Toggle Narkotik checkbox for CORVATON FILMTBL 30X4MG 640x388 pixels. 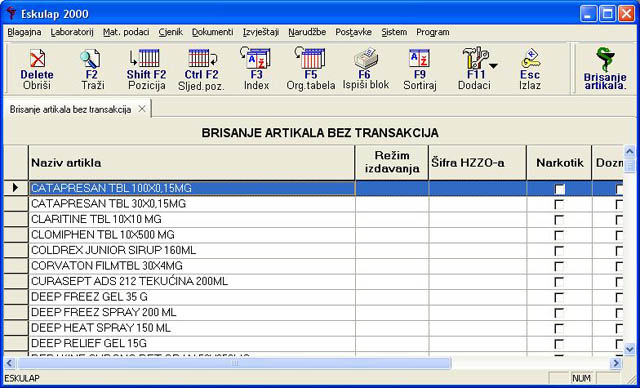(559, 266)
